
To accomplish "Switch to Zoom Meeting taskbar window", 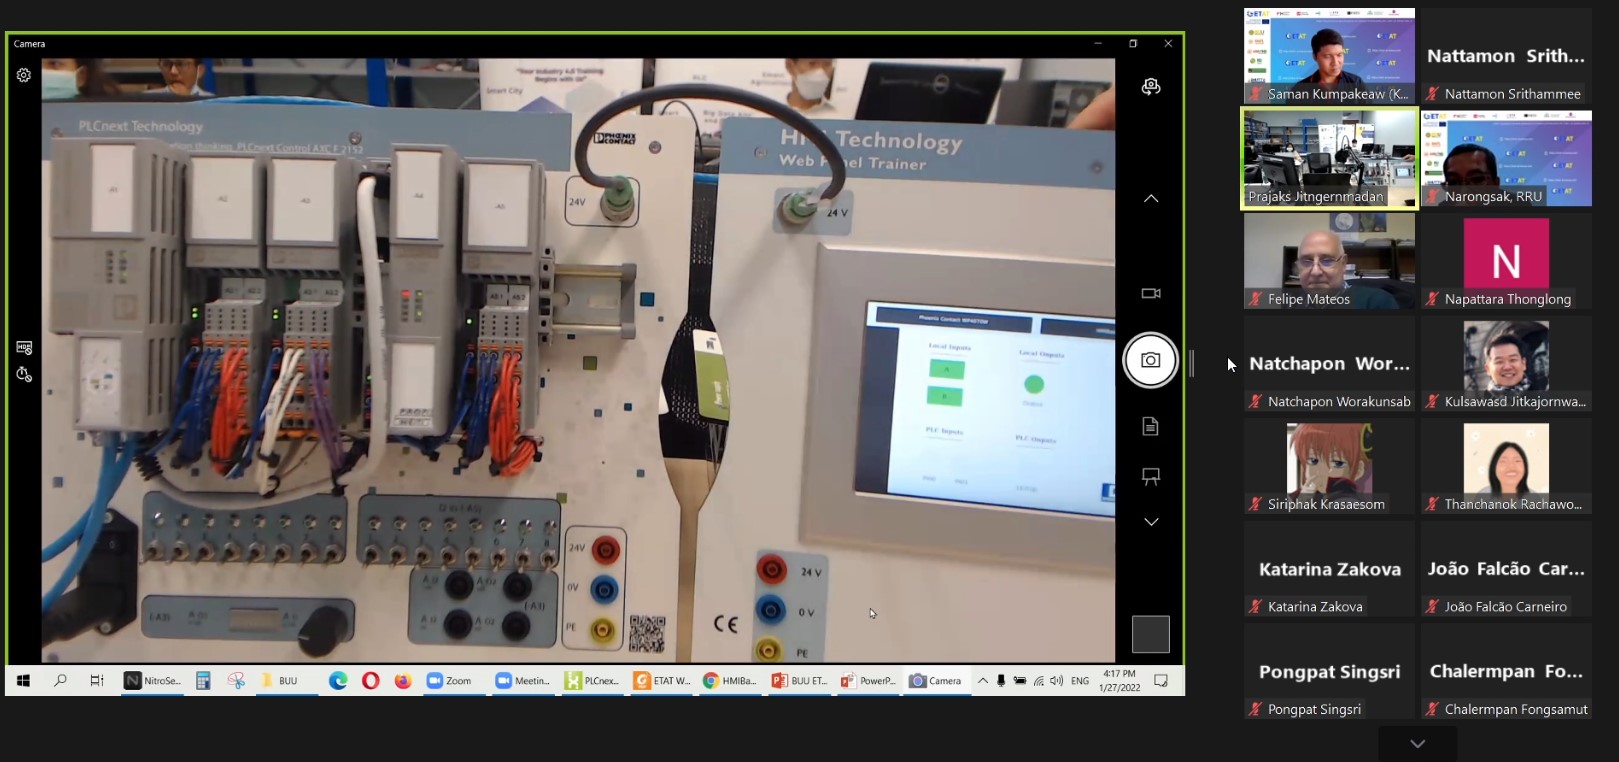I will click(x=523, y=680).
